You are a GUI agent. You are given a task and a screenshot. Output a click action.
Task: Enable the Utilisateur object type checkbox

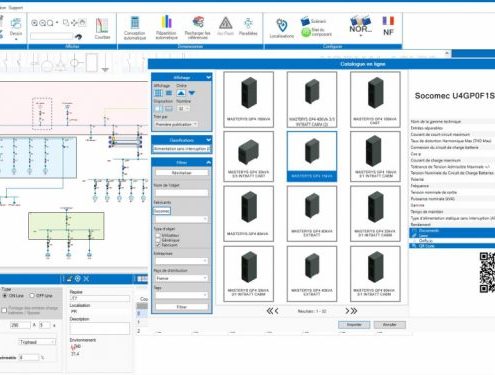coord(158,235)
